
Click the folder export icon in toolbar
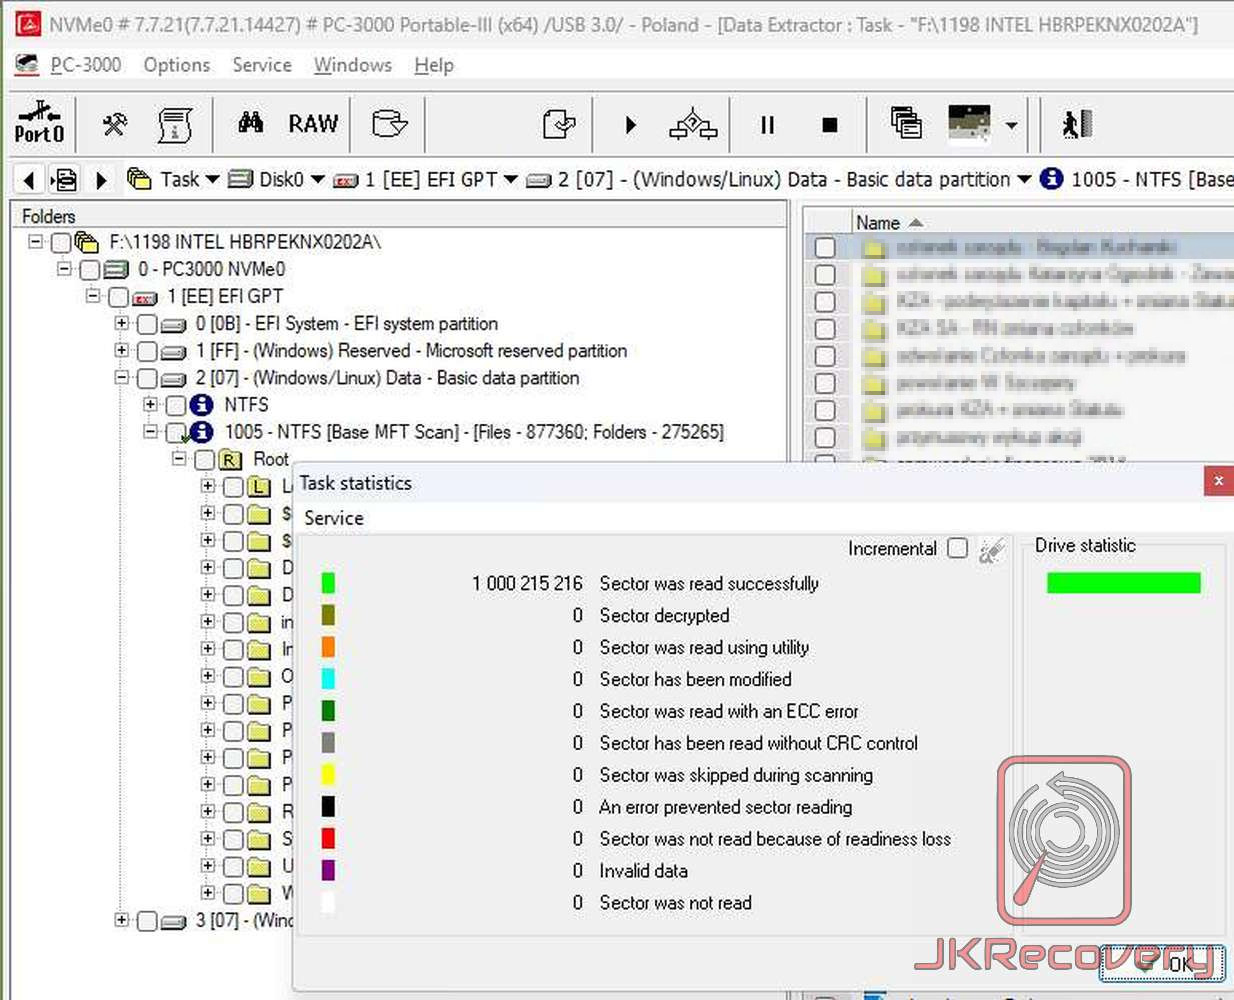click(389, 124)
